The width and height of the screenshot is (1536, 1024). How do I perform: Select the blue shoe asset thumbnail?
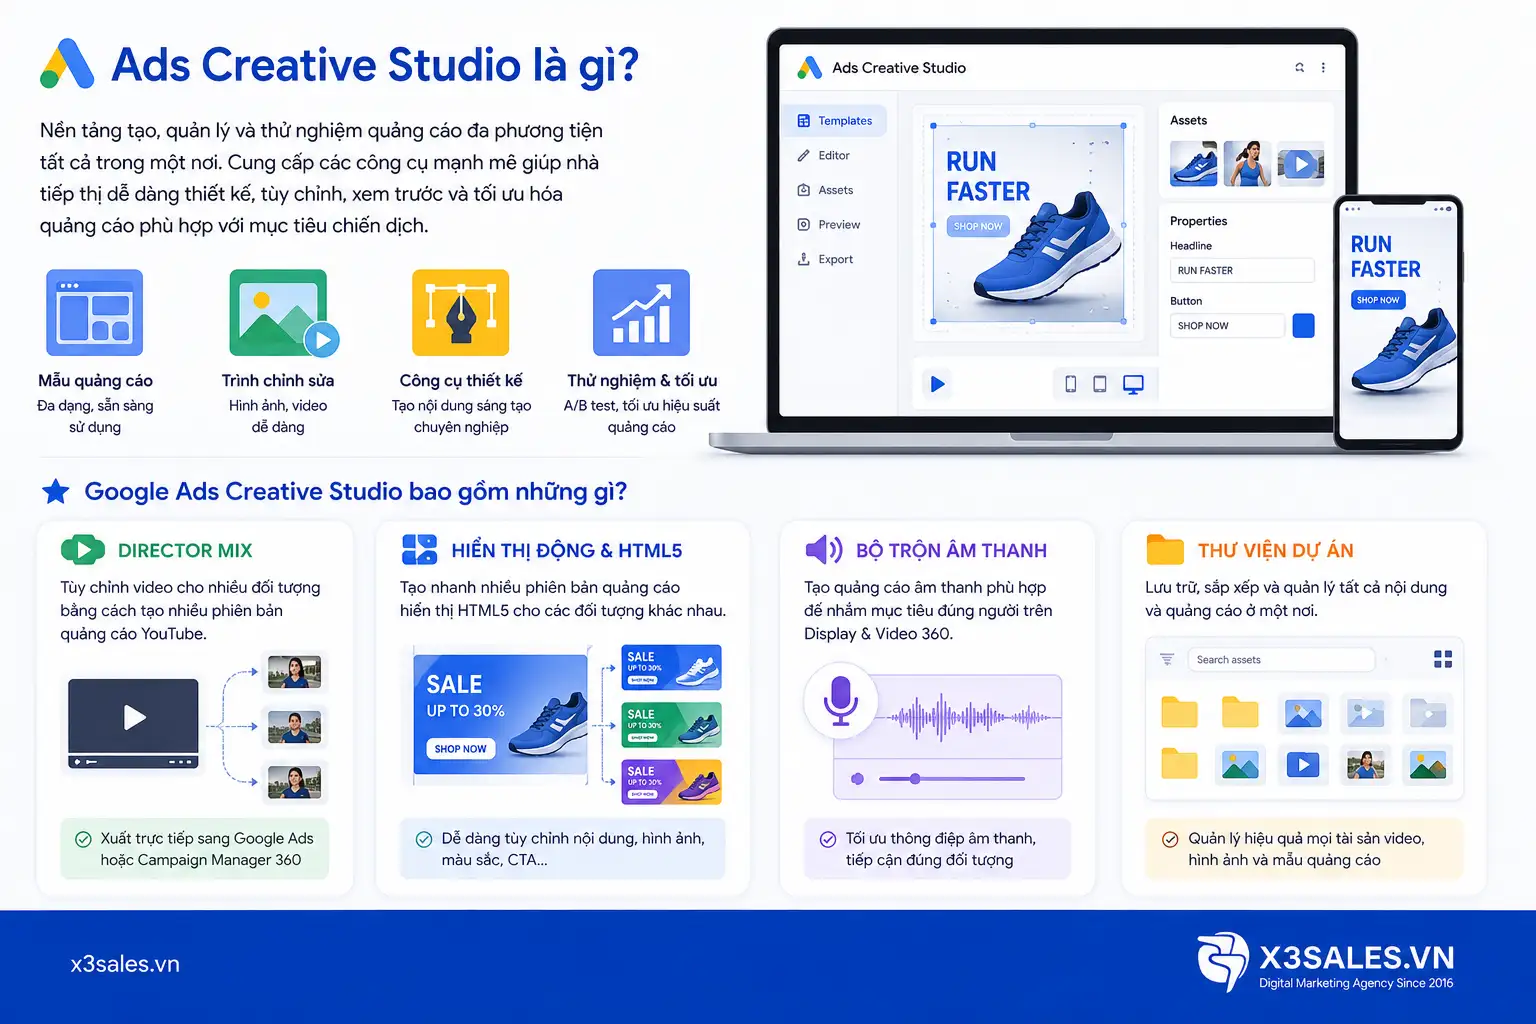[x=1194, y=164]
